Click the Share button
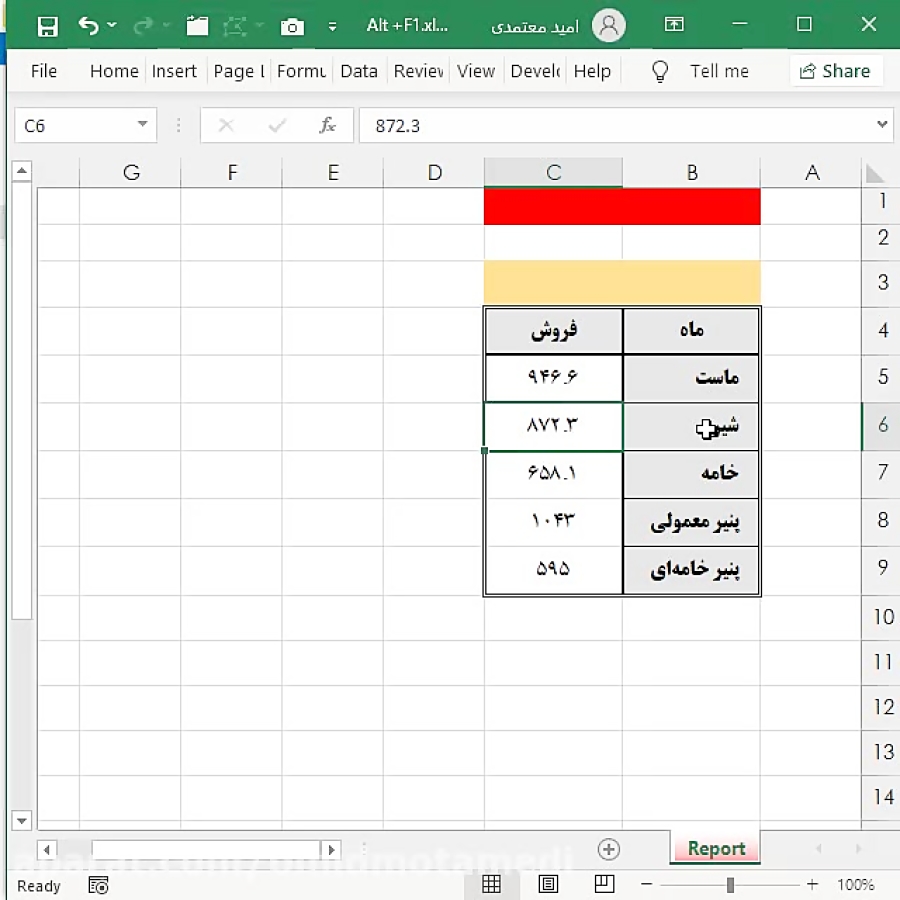Screen dimensions: 900x900 (836, 71)
